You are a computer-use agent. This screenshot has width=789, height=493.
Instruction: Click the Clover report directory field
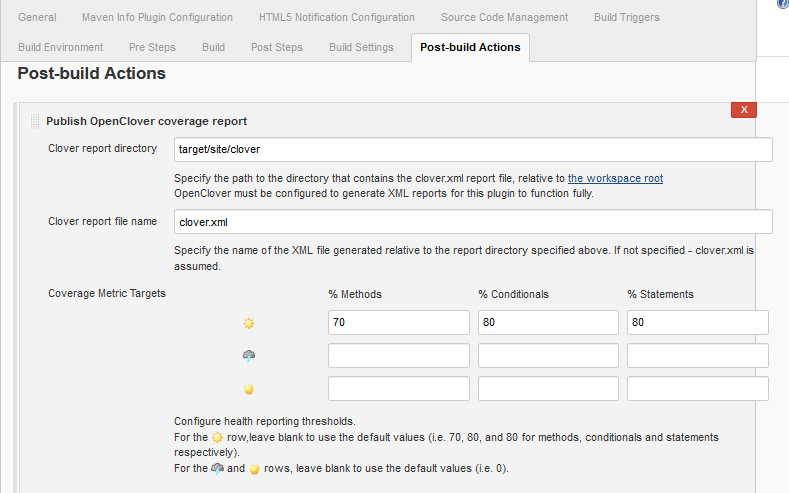tap(473, 149)
